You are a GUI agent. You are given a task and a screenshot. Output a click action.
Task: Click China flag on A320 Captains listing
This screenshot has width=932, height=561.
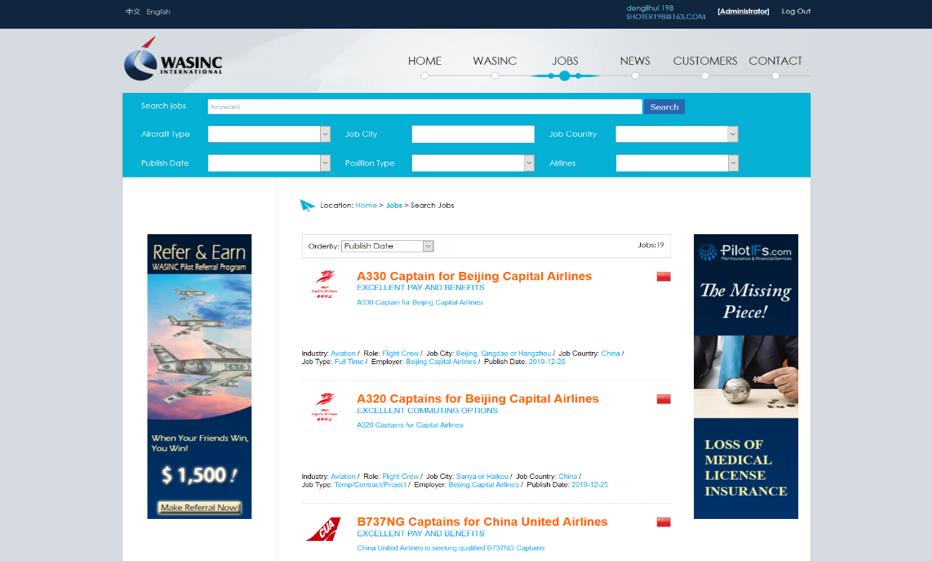663,399
